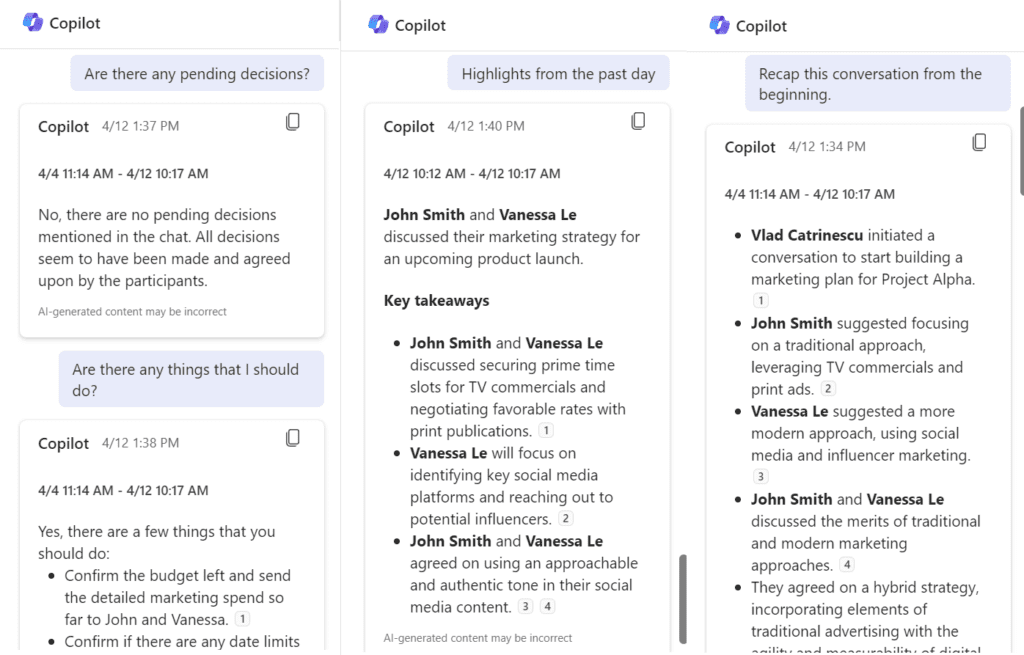This screenshot has width=1024, height=655.
Task: Click the '4/12 1:40 PM' timestamp
Action: click(486, 126)
